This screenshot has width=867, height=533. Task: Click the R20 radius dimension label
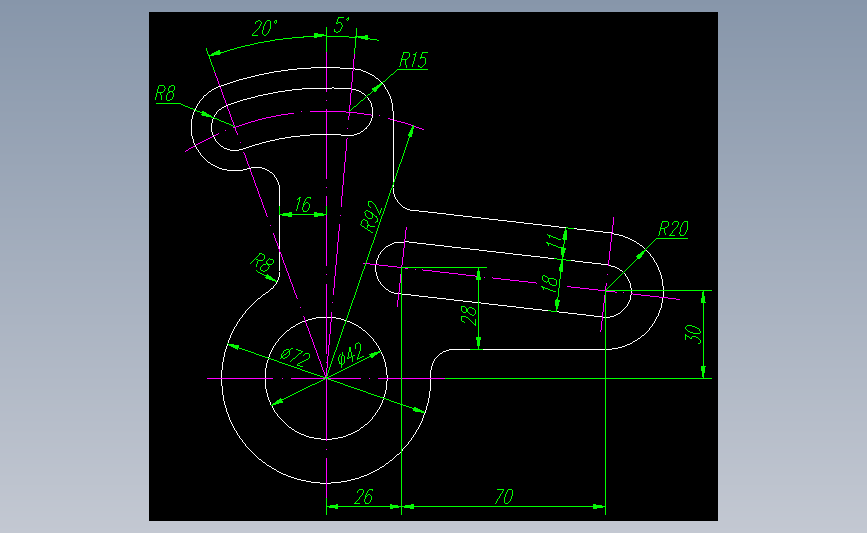click(x=673, y=229)
